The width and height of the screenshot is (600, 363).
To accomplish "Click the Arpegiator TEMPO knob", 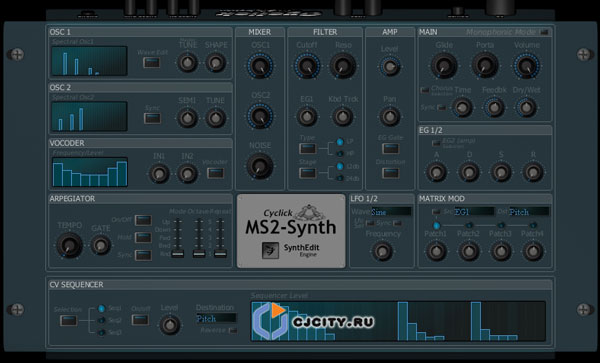I will click(70, 245).
